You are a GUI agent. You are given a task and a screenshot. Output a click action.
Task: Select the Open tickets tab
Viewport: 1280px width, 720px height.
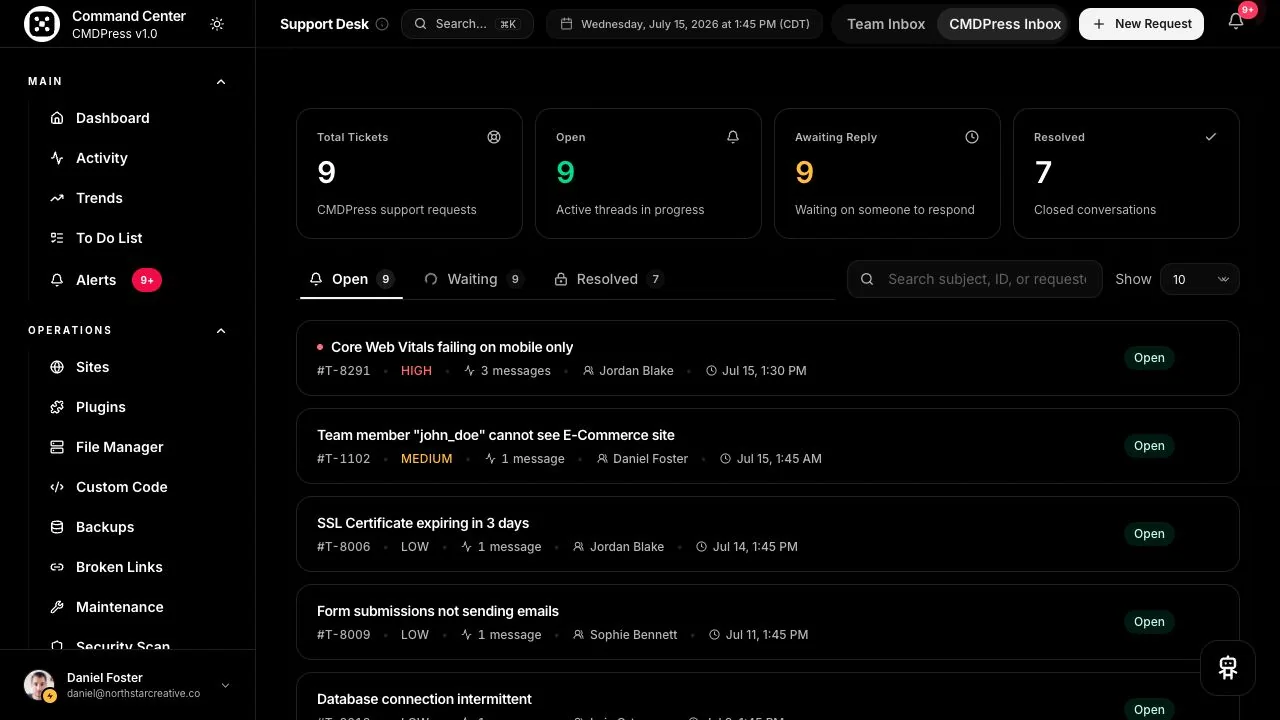[352, 279]
